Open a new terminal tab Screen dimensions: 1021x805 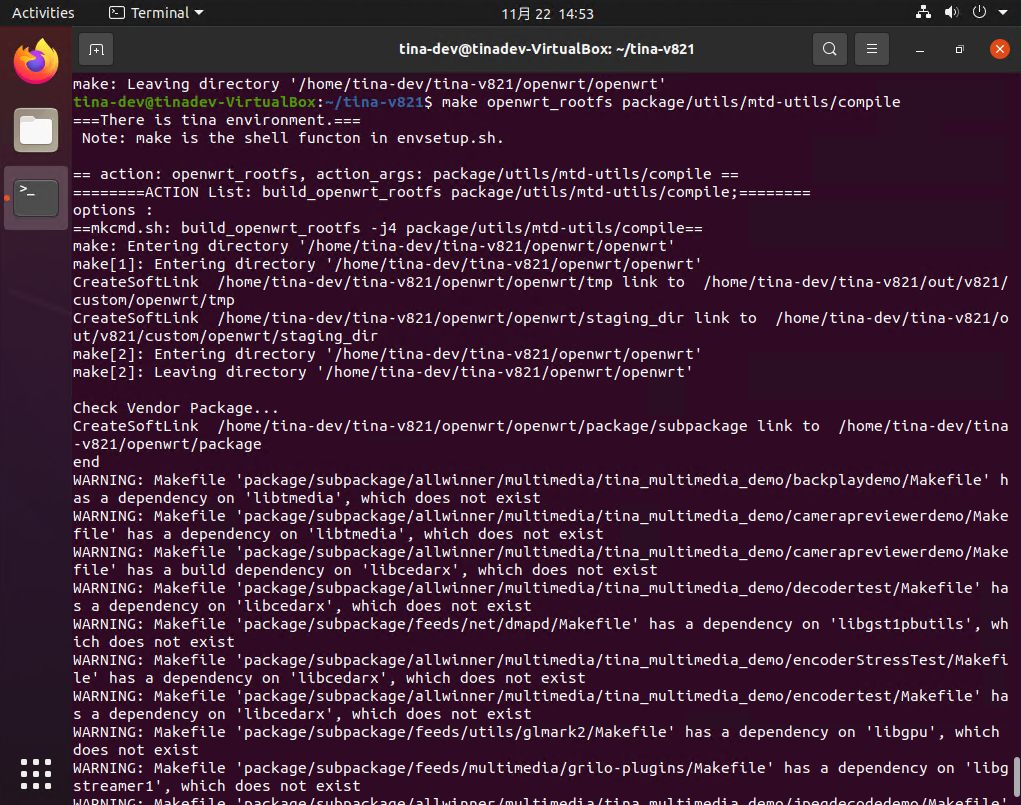(x=96, y=48)
